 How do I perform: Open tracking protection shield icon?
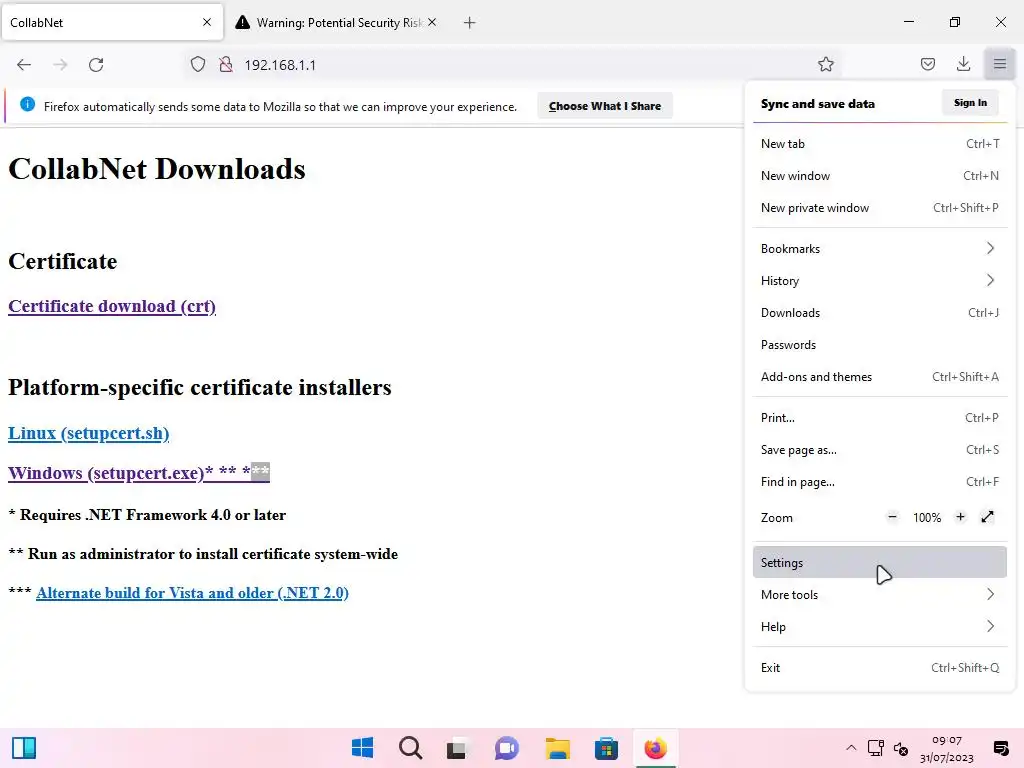coord(198,64)
